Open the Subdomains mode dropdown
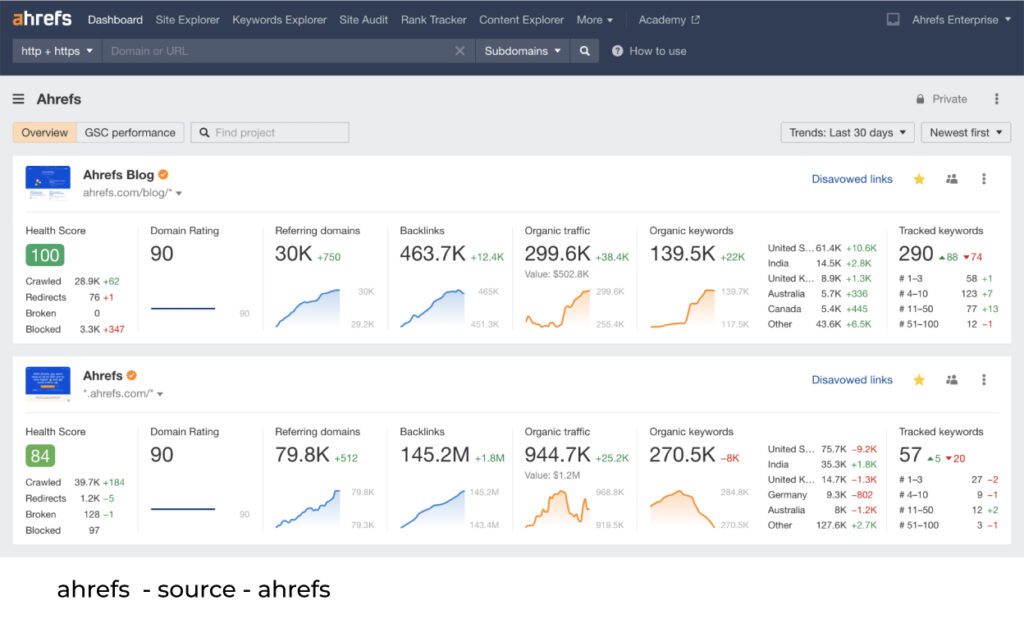 522,51
